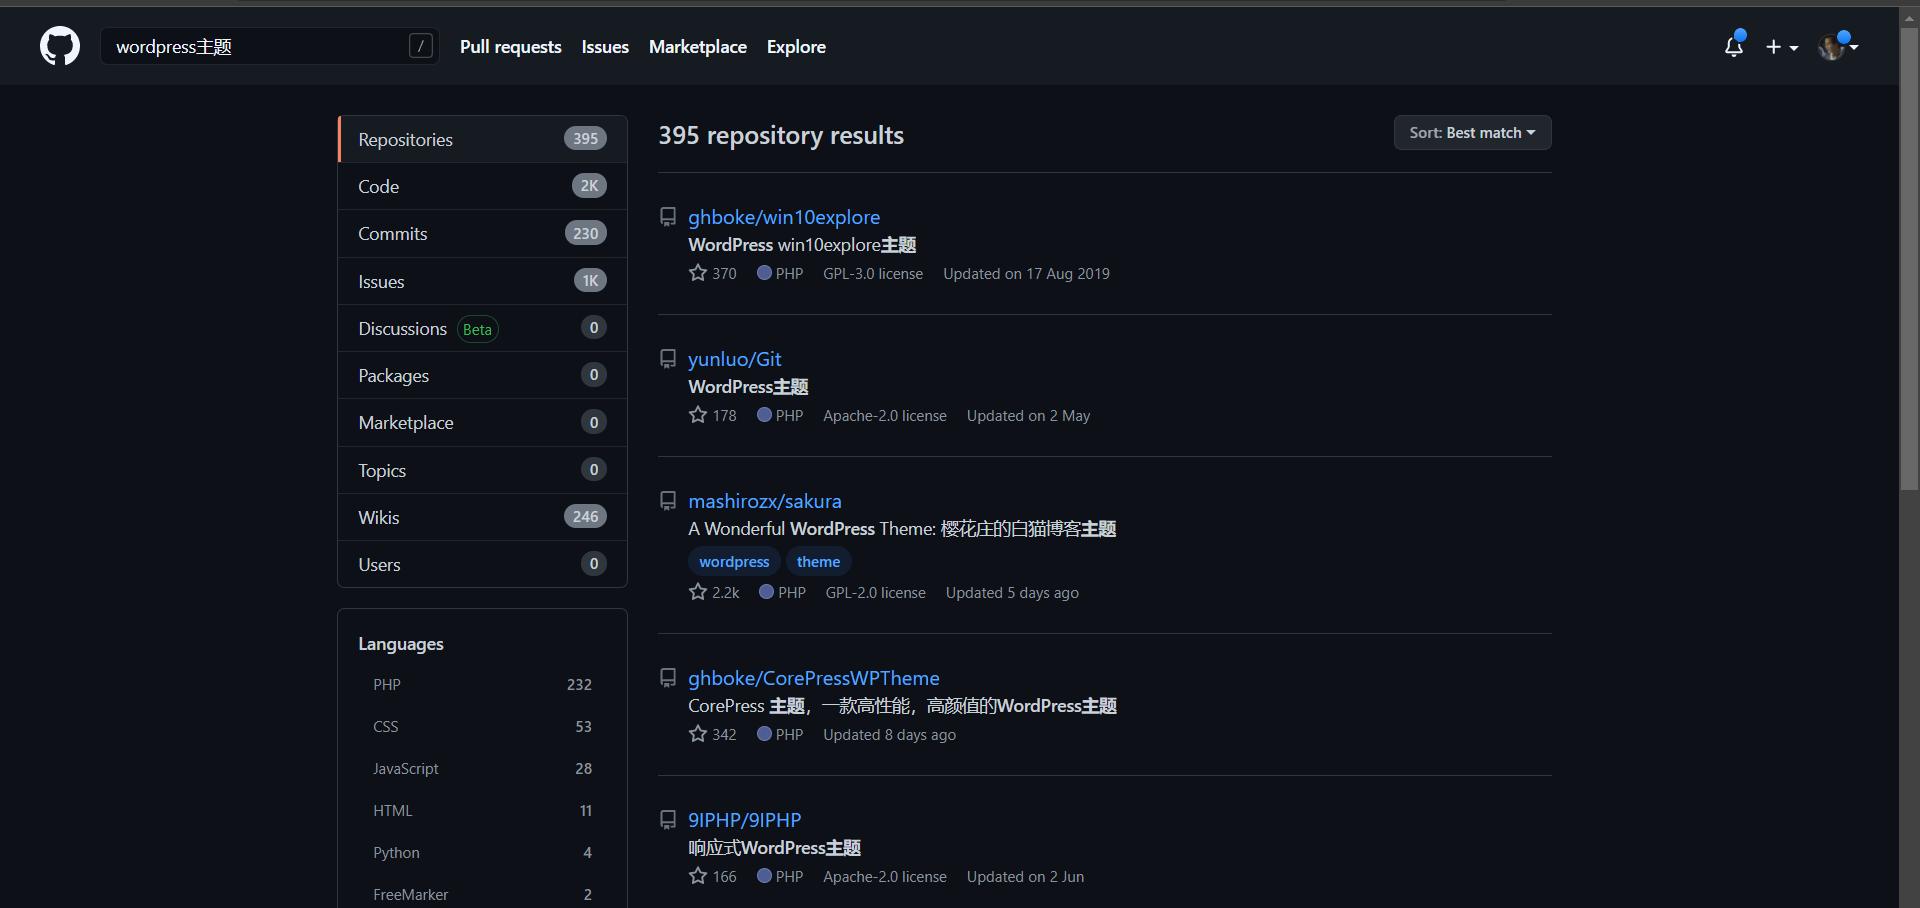Click the search input field

click(250, 46)
